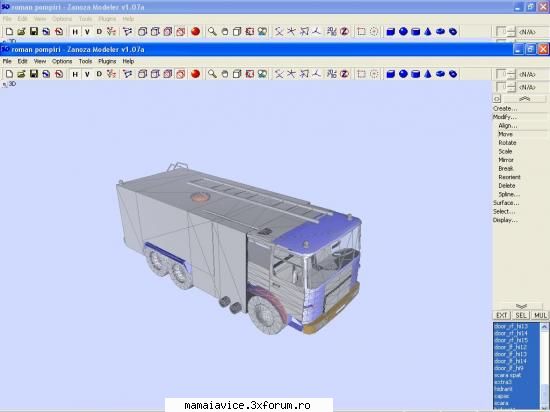Click the Zoom magnifier in the back window toolbar

pyautogui.click(x=212, y=32)
